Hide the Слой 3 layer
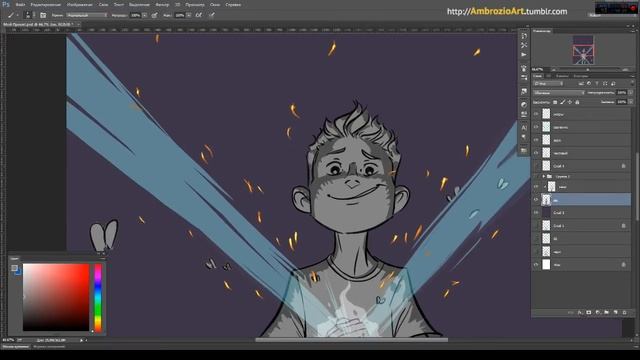640x360 pixels. click(x=536, y=213)
